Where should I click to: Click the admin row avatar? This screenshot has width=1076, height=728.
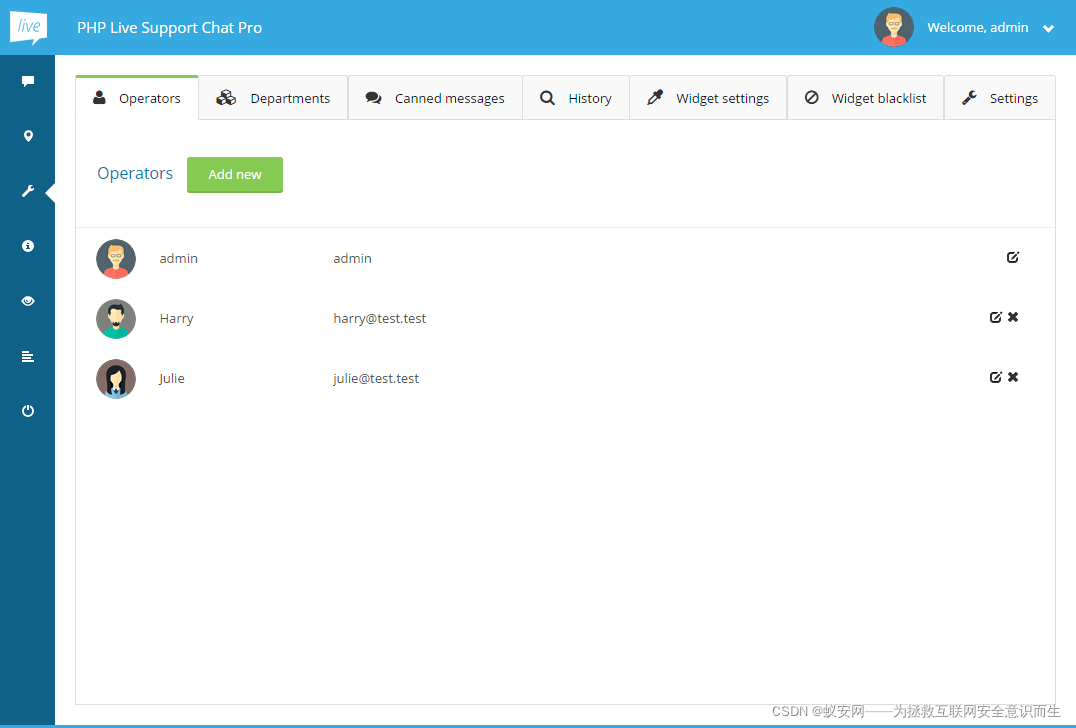coord(116,259)
